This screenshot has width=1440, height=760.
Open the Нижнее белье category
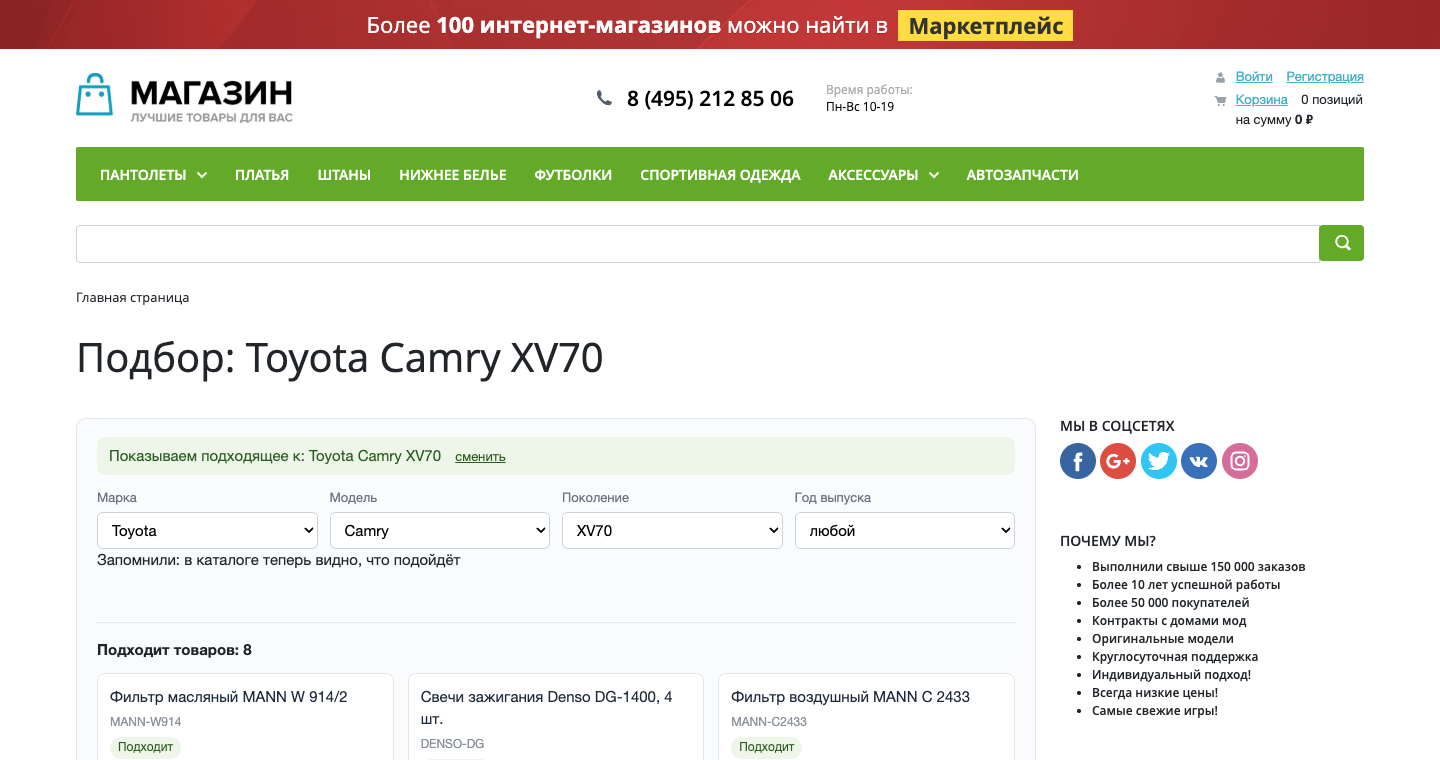click(453, 175)
